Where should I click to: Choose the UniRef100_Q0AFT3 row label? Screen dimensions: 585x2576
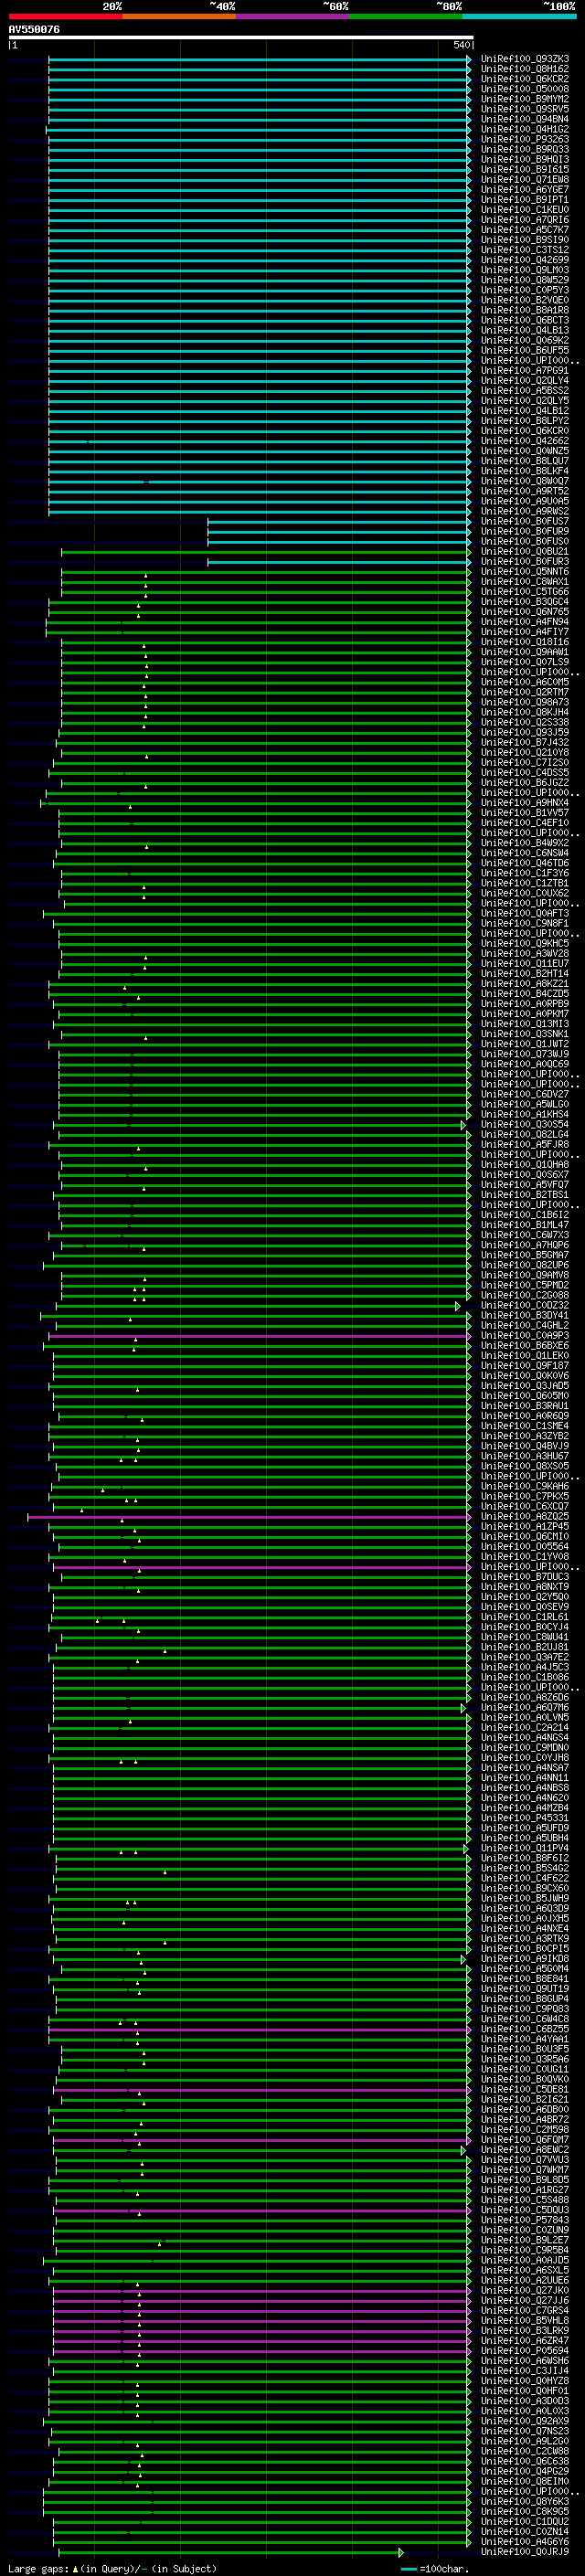tap(525, 913)
